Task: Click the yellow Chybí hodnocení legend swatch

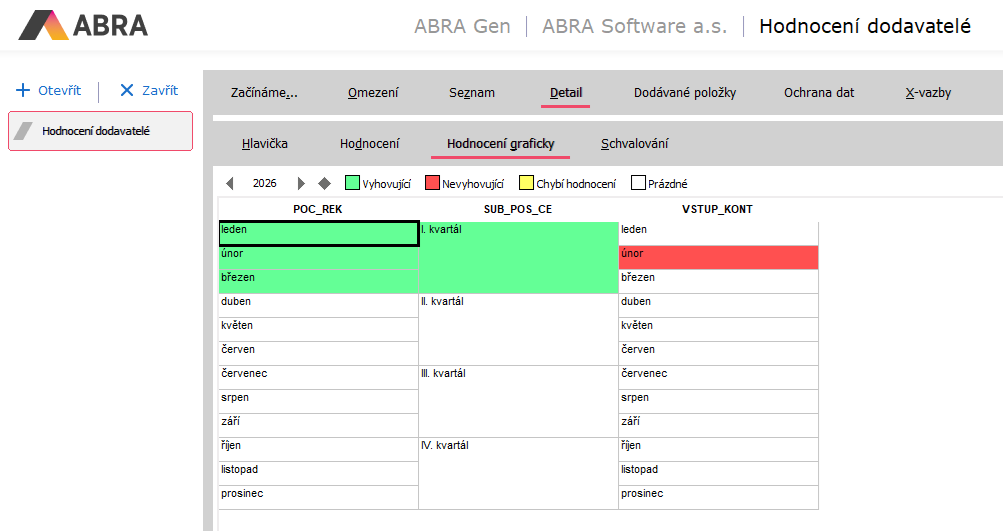Action: [x=526, y=184]
